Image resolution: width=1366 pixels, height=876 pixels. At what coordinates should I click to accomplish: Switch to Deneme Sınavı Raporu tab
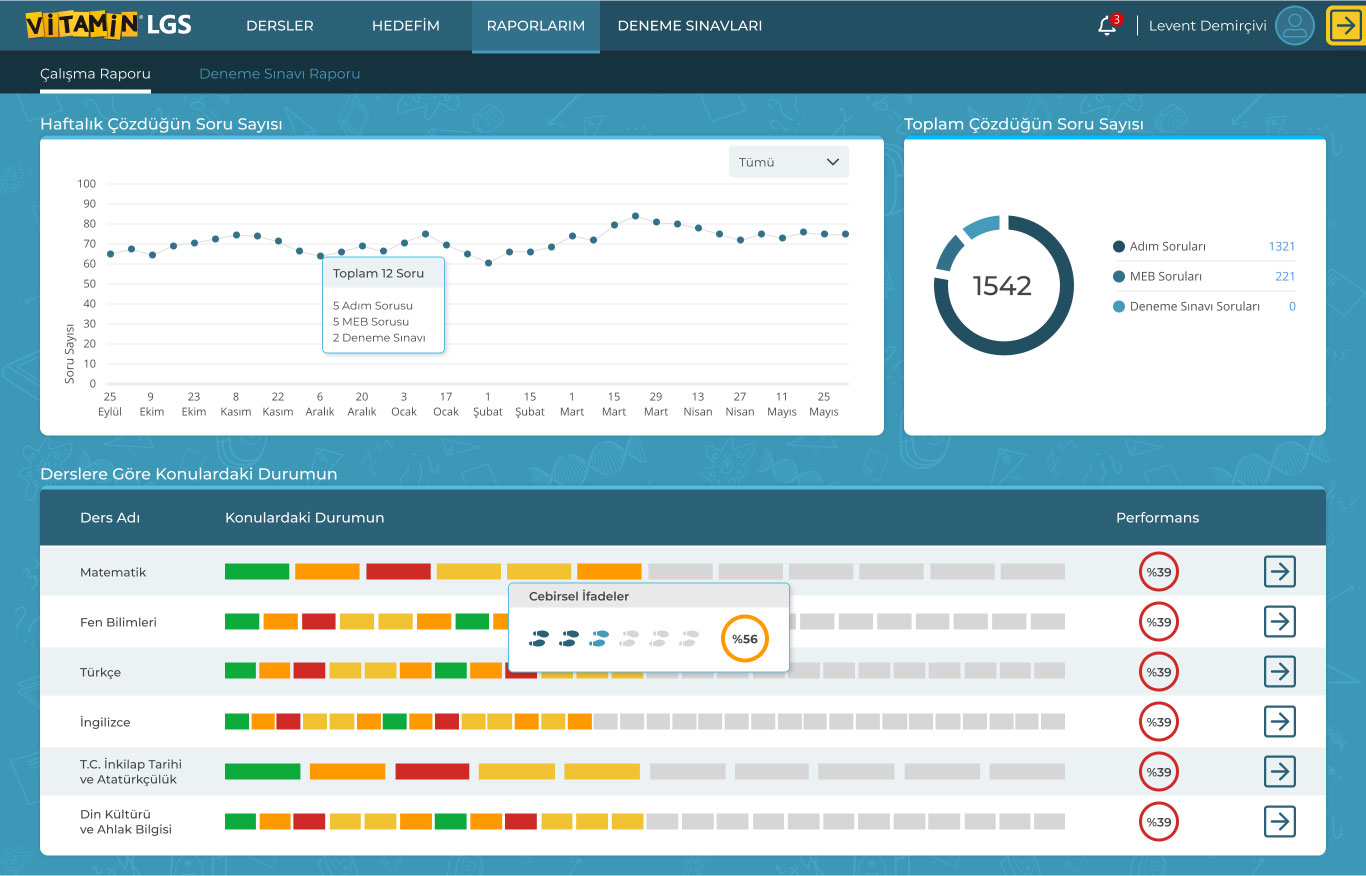point(279,74)
